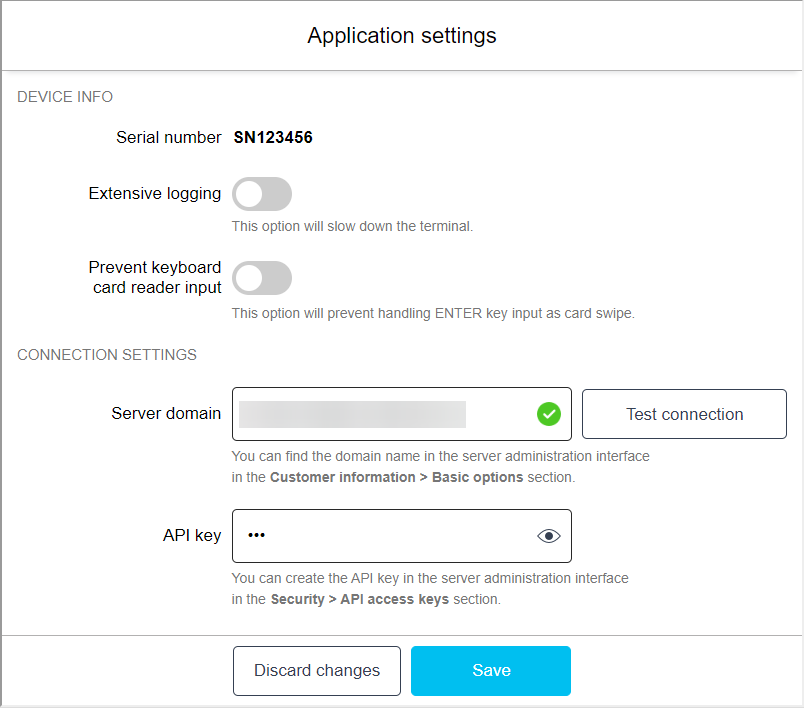Click the API key label
Viewport: 804px width, 710px height.
192,536
